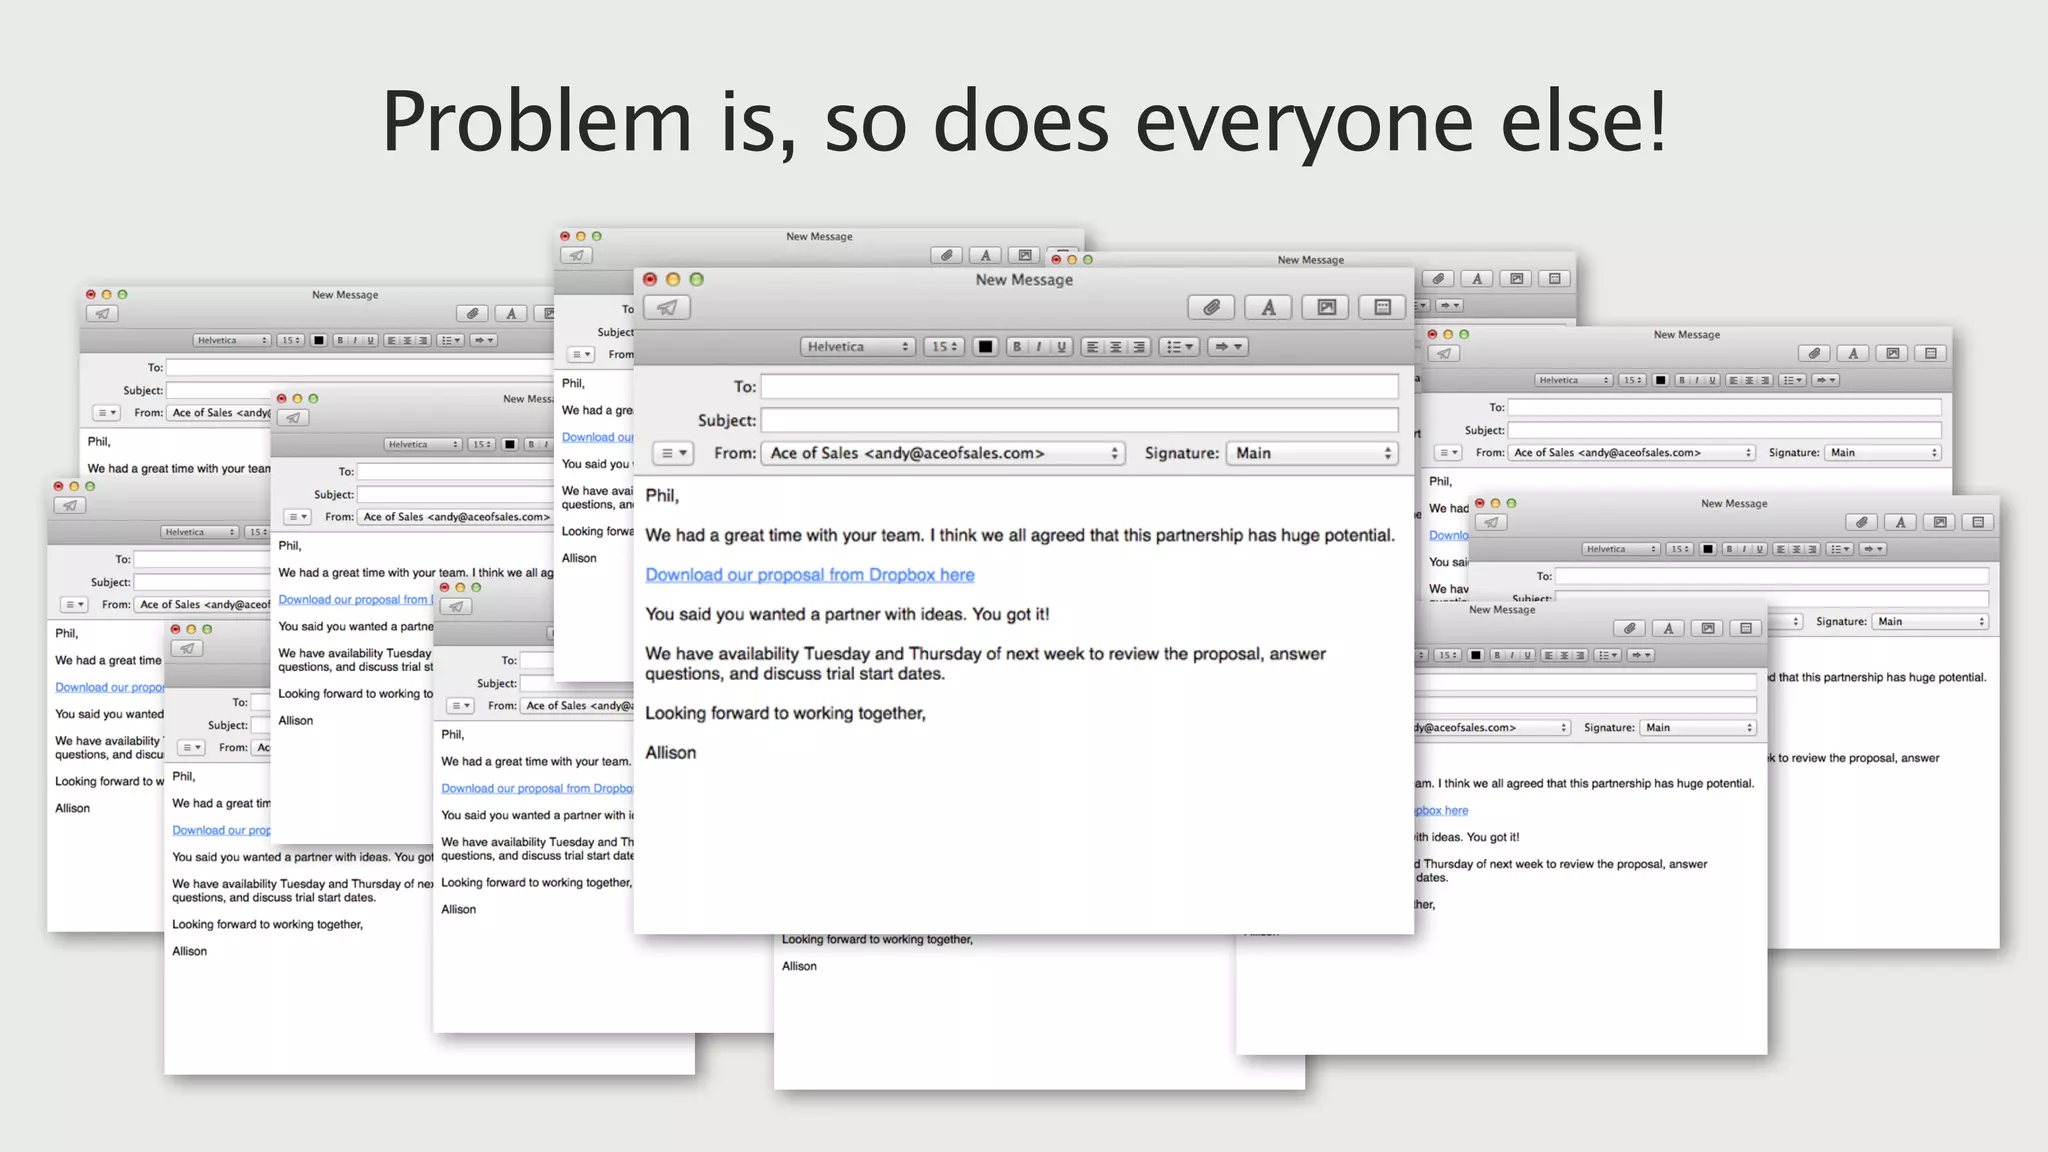This screenshot has width=2048, height=1152.
Task: Click the 'You said you wanted a partner with ideas' line in the front message
Action: click(848, 614)
